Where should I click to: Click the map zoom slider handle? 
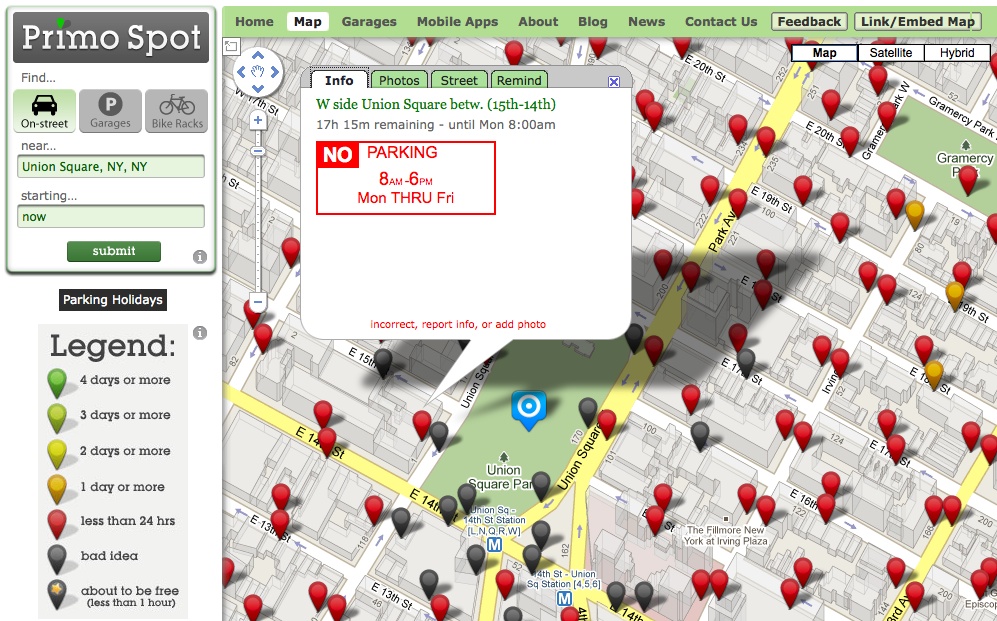pyautogui.click(x=257, y=152)
